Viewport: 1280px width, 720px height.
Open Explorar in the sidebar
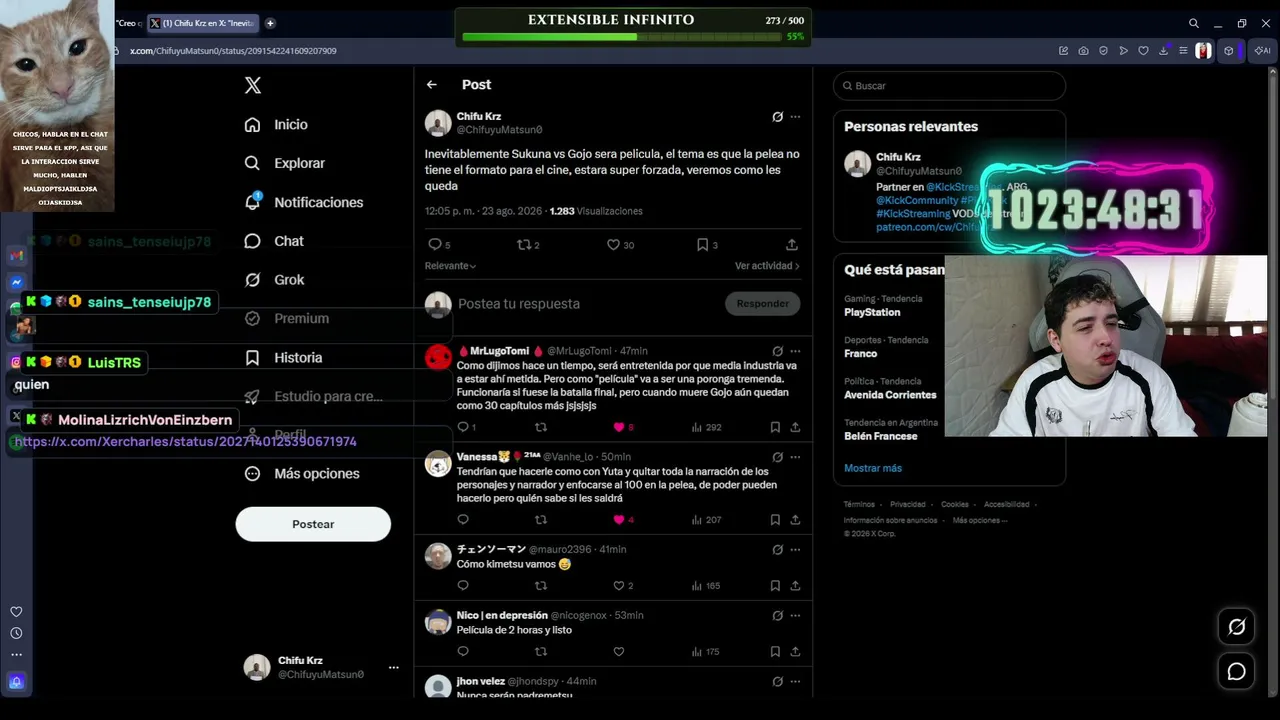pos(285,163)
